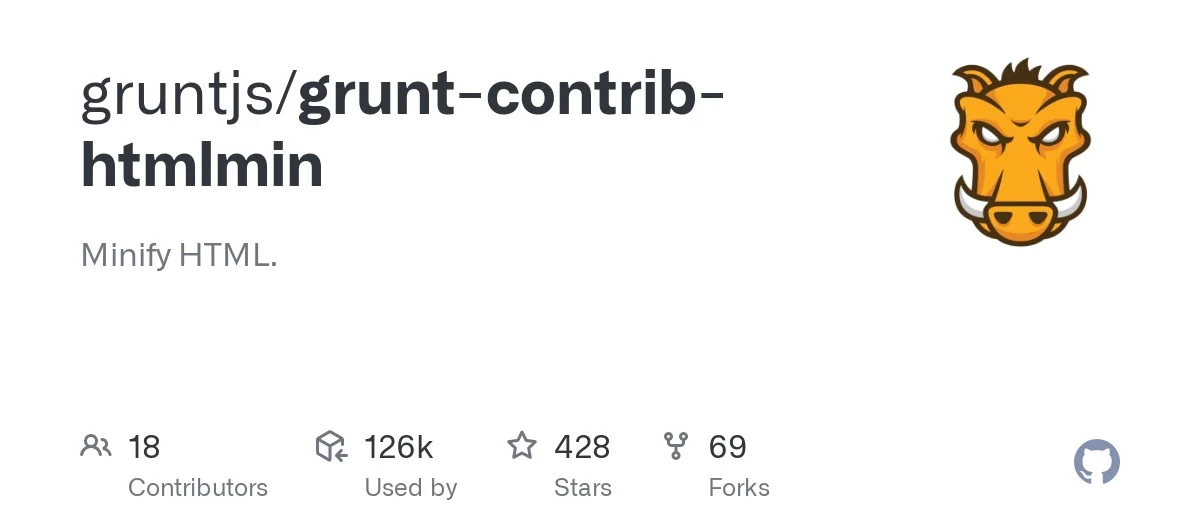Click the Minify HTML. description
The width and height of the screenshot is (1200, 518).
178,255
